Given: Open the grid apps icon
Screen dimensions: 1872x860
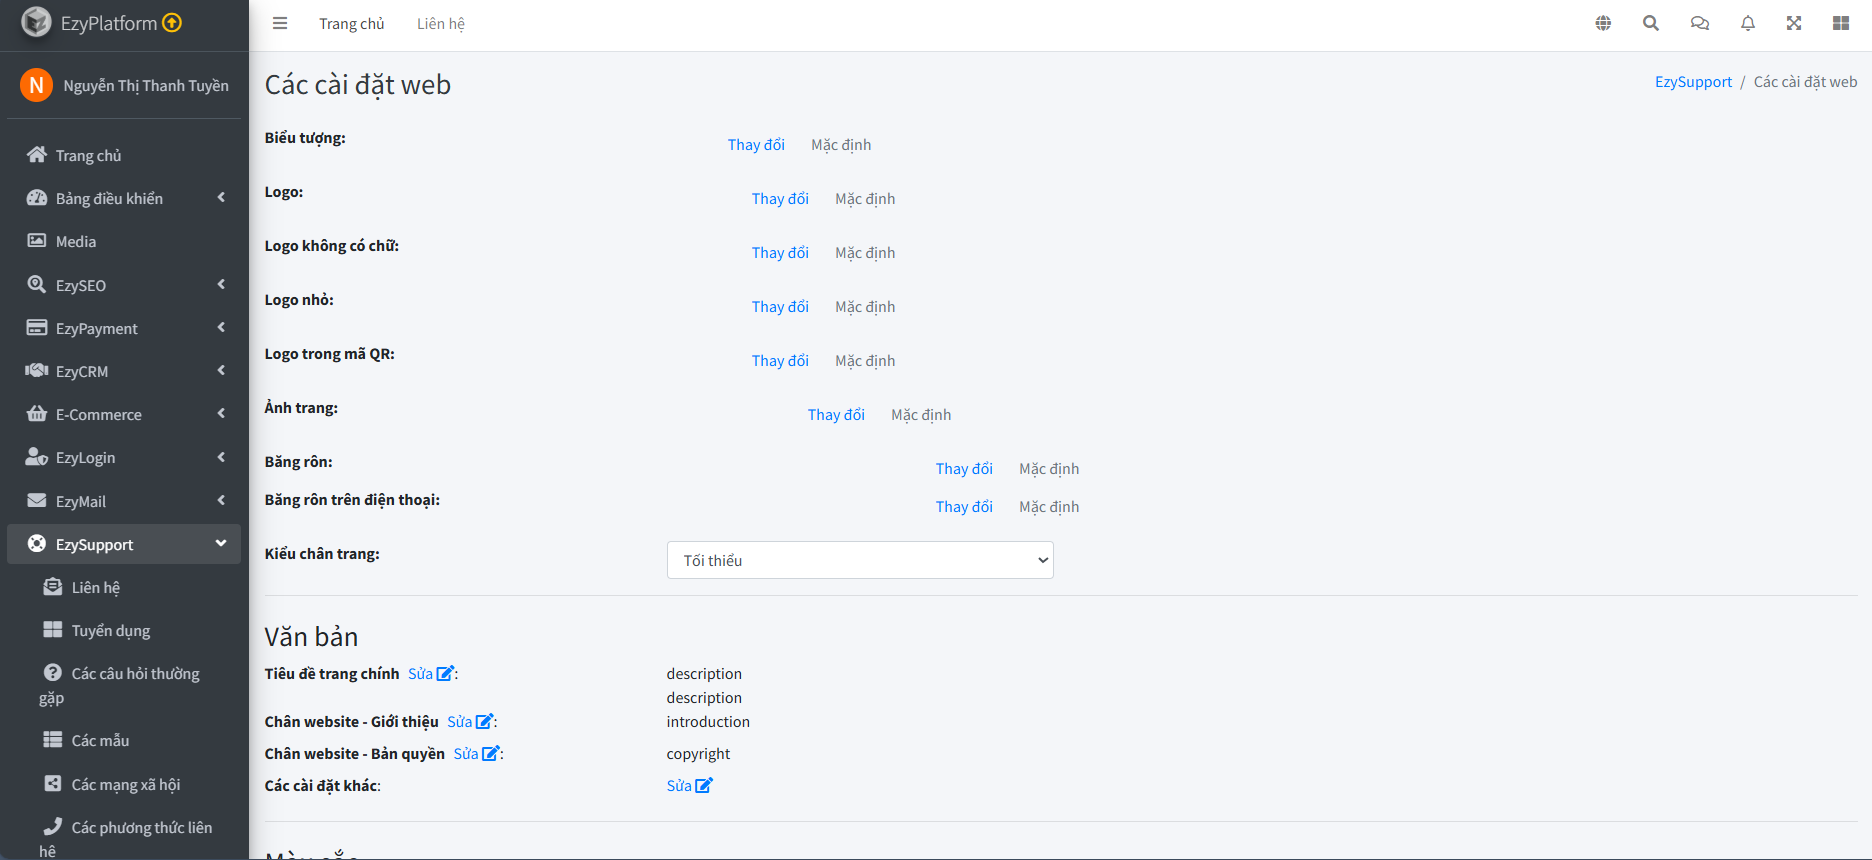Looking at the screenshot, I should coord(1841,23).
